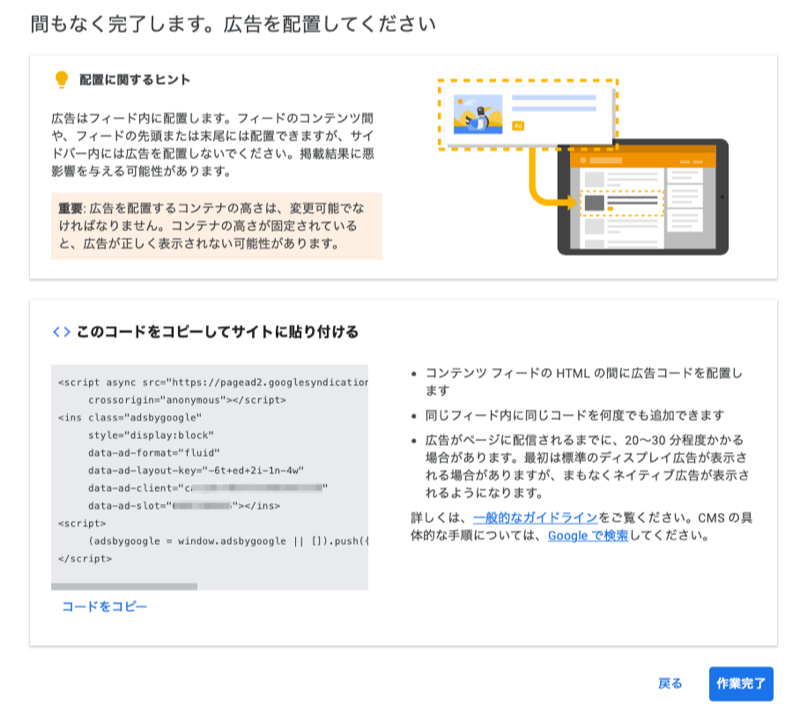Click the data-ad-client code line

[208, 488]
